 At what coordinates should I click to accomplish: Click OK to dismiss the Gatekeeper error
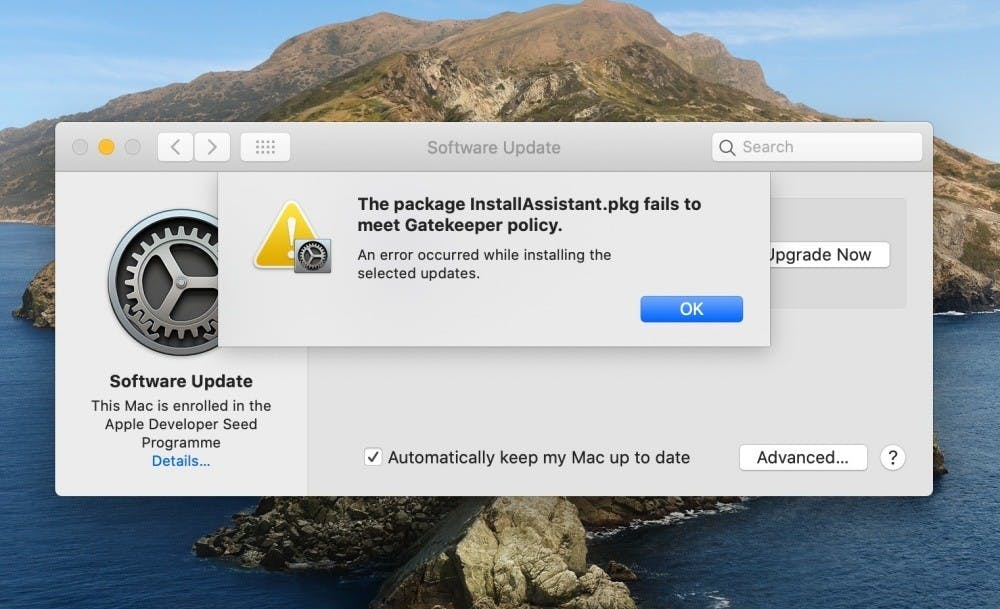[x=691, y=309]
